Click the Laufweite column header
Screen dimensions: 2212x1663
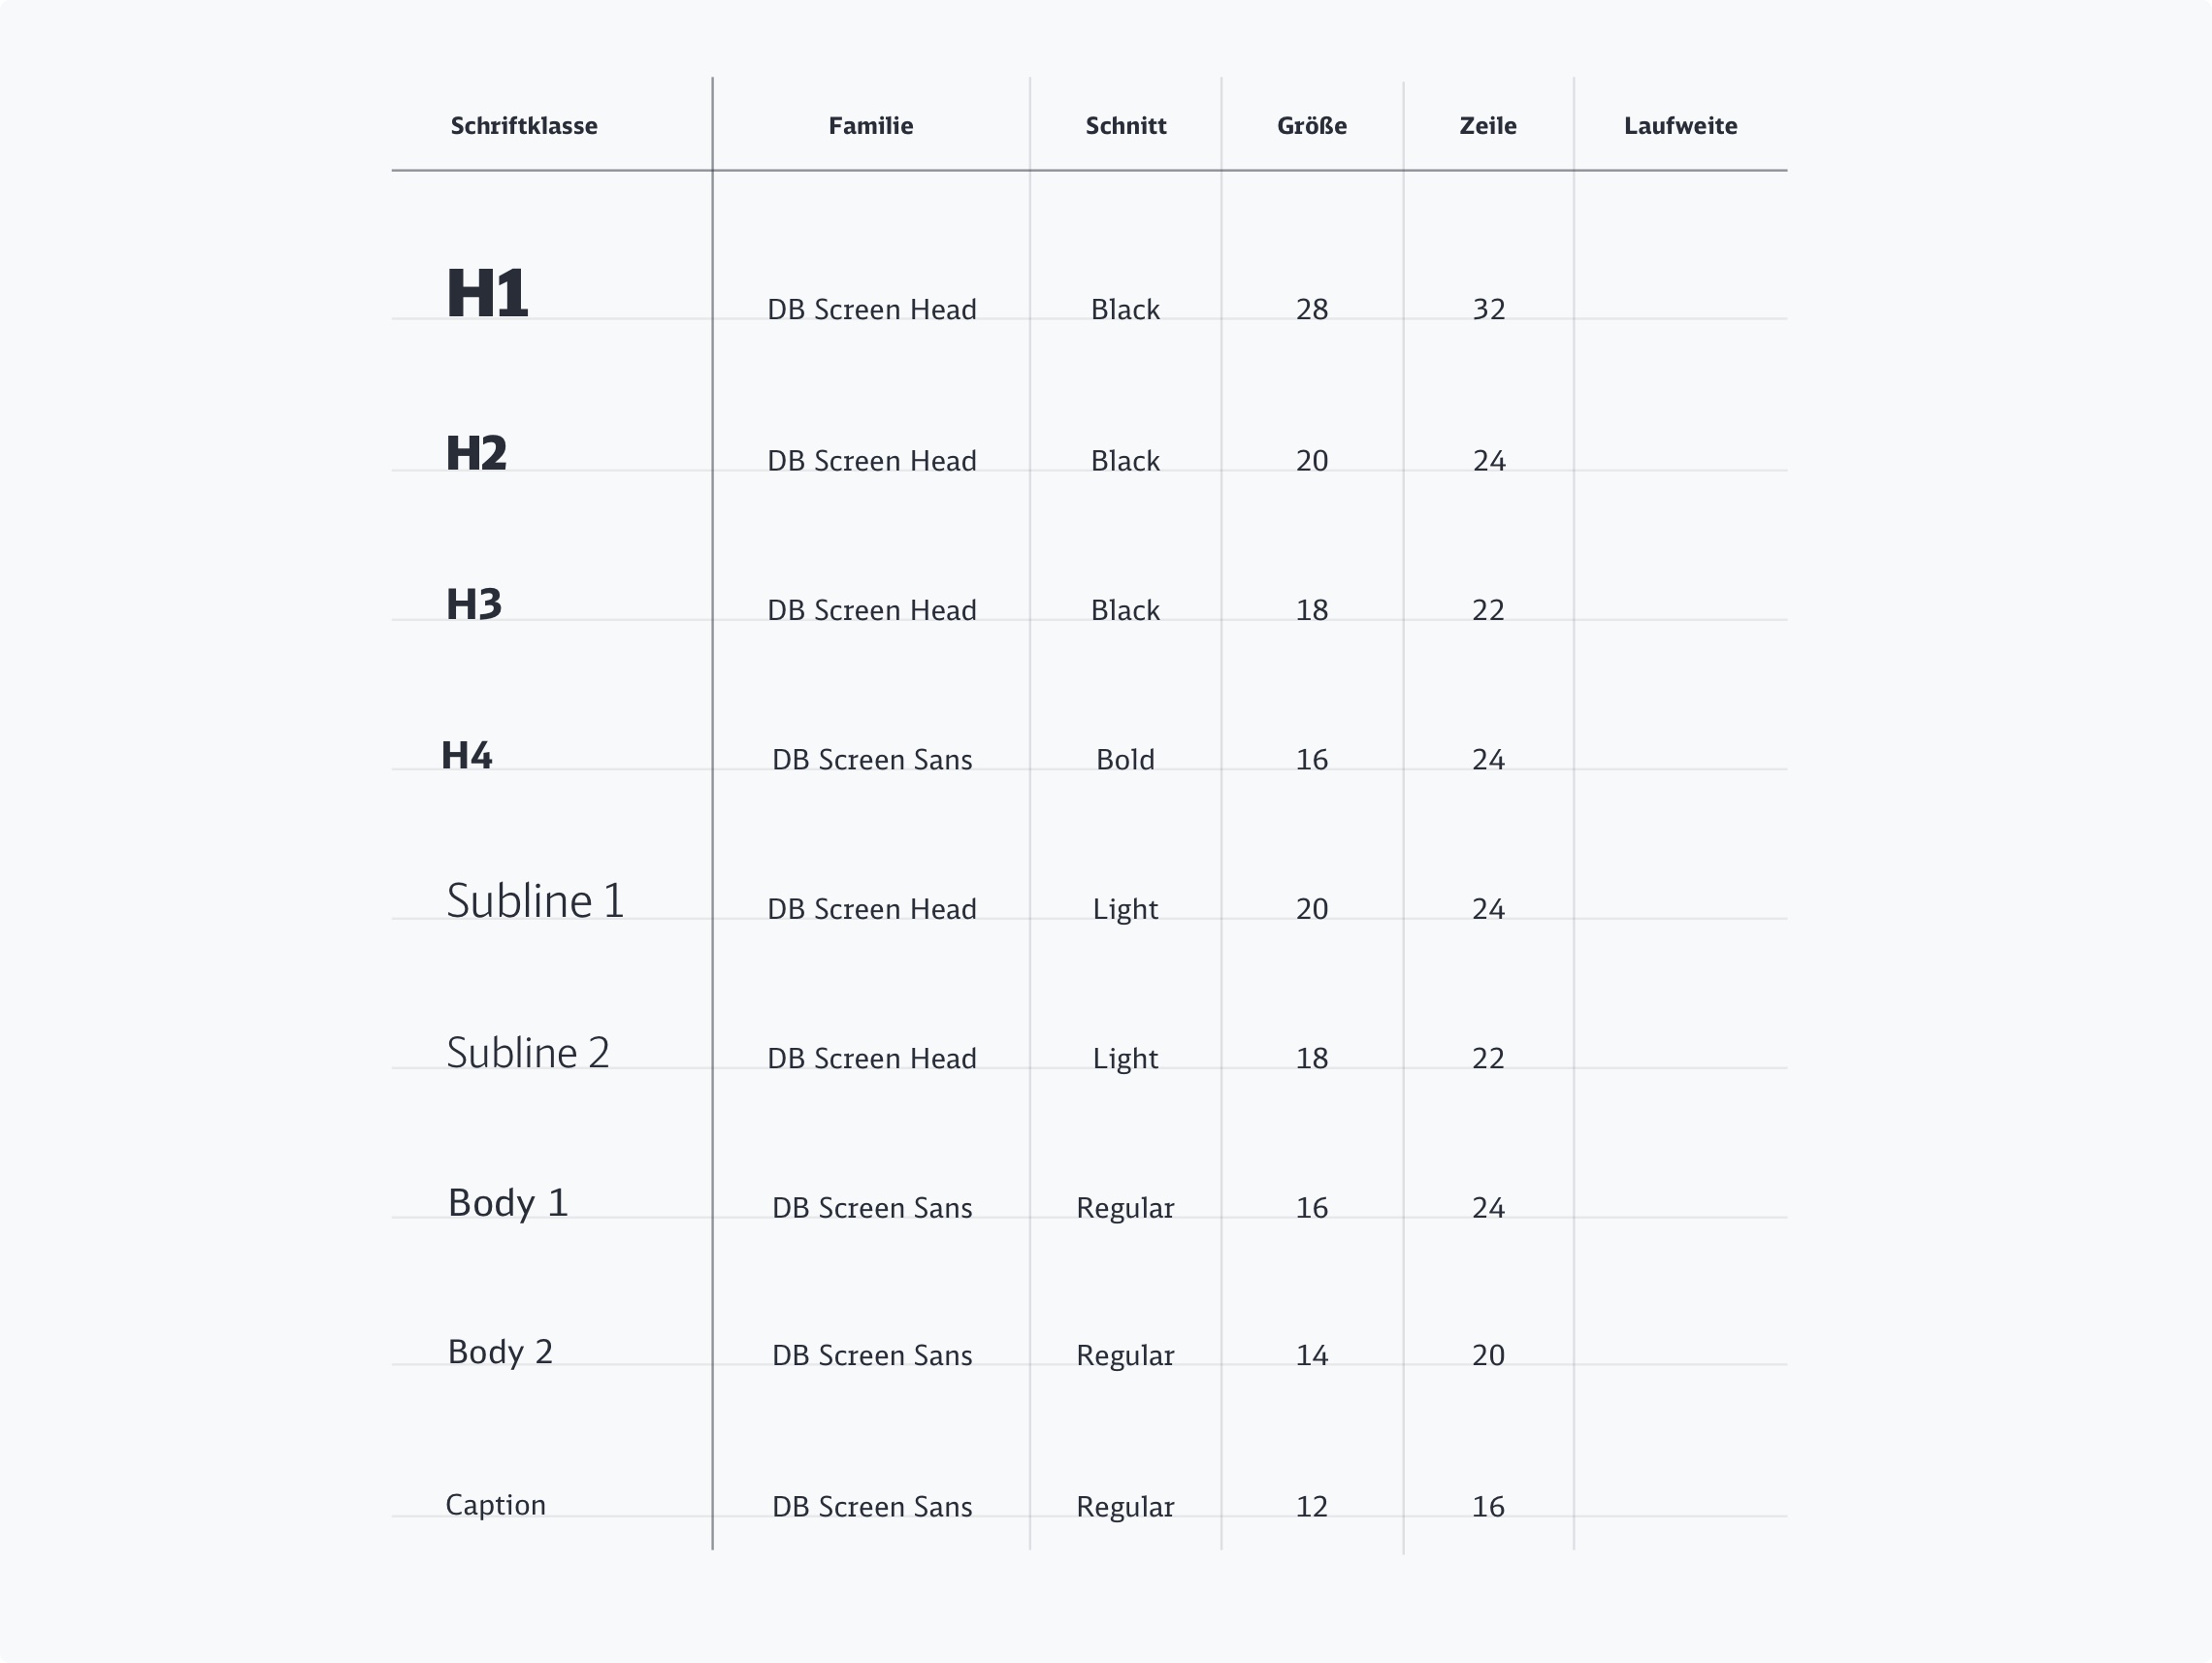pos(1680,126)
